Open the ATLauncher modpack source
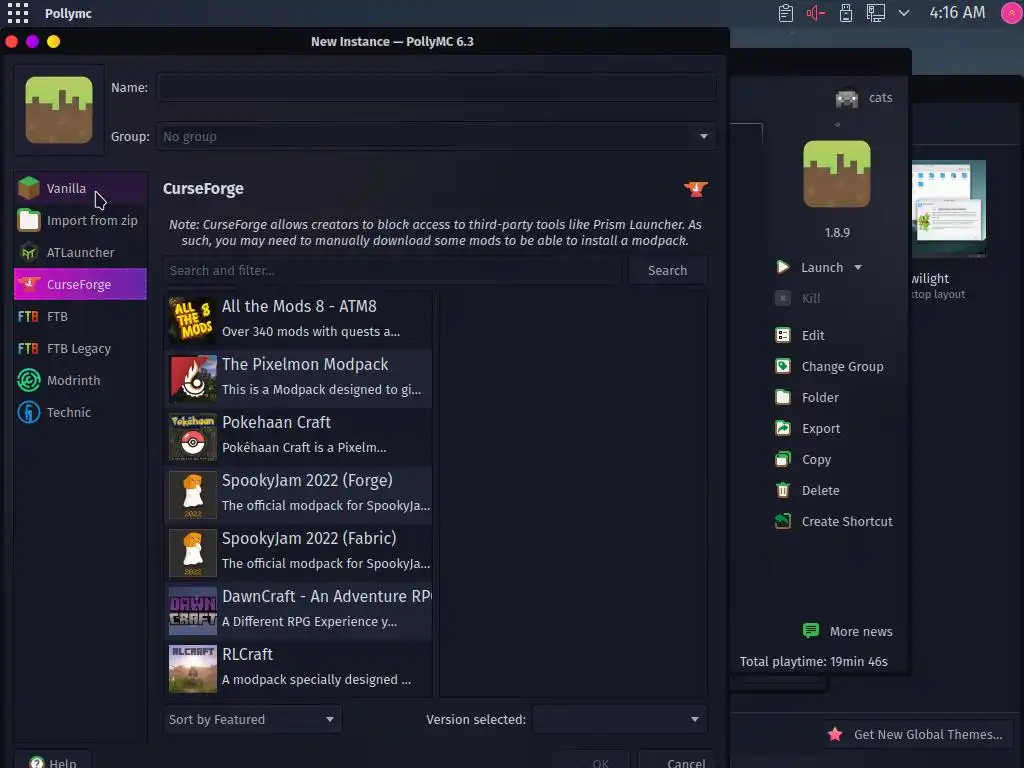Screen dimensions: 1024x768 (80, 252)
